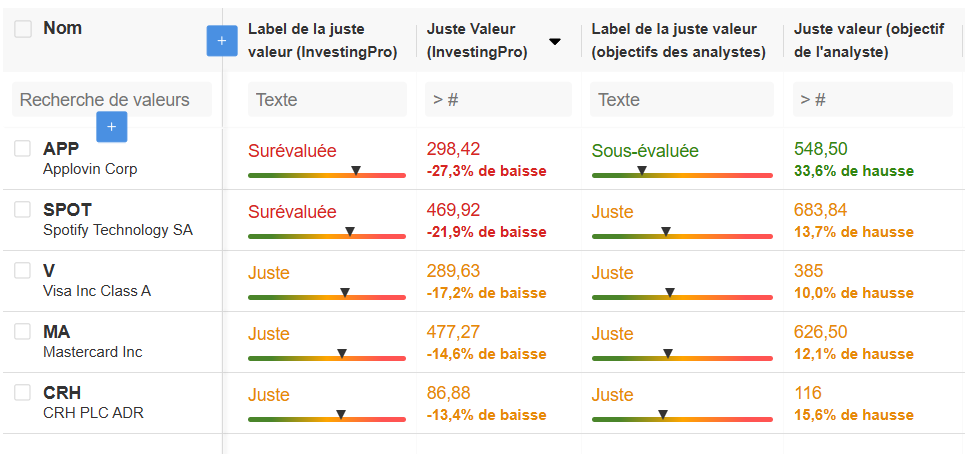This screenshot has width=965, height=454.
Task: Click the number filter under Juste Valeur InvestingPro
Action: click(x=498, y=99)
